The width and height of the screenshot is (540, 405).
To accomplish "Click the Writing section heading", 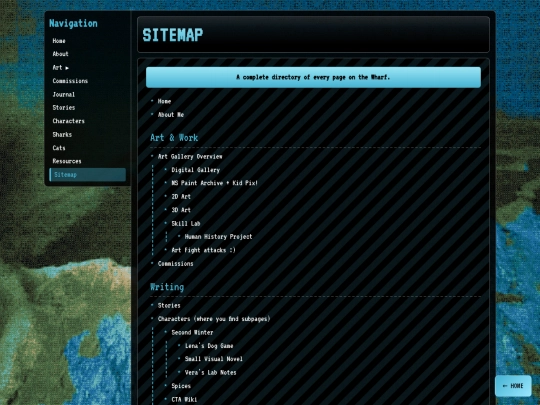I will point(167,287).
